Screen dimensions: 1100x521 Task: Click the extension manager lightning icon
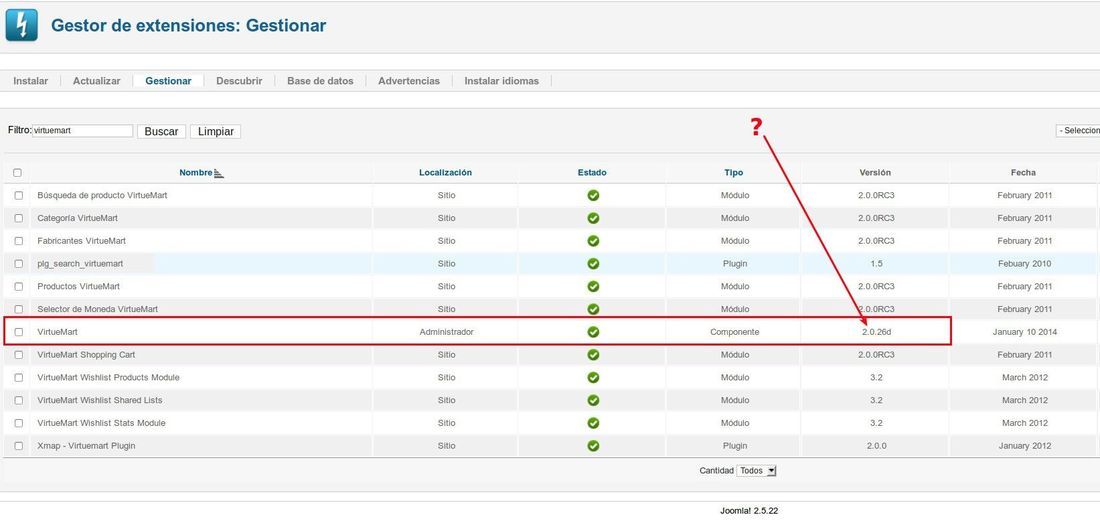click(x=21, y=25)
